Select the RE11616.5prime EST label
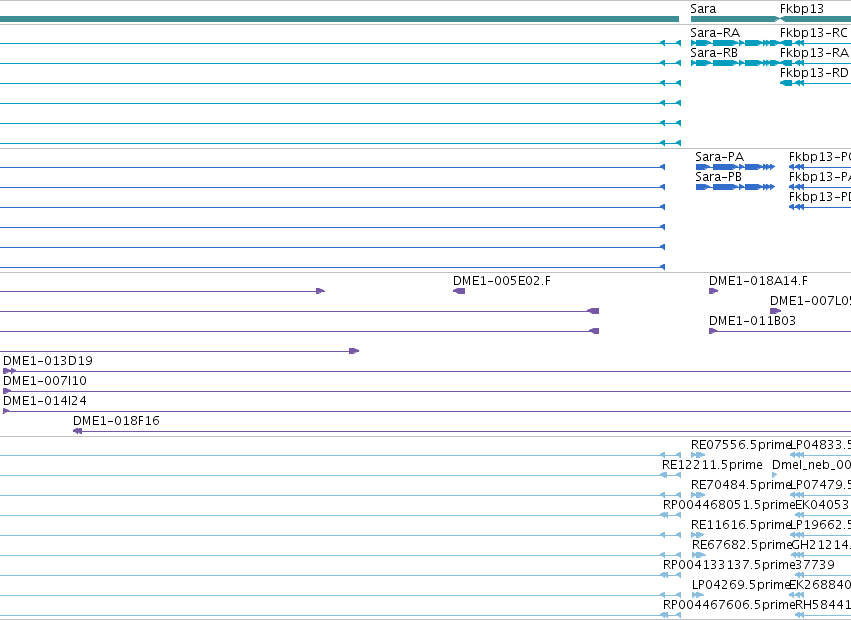Screen dimensions: 851x620 [x=741, y=525]
